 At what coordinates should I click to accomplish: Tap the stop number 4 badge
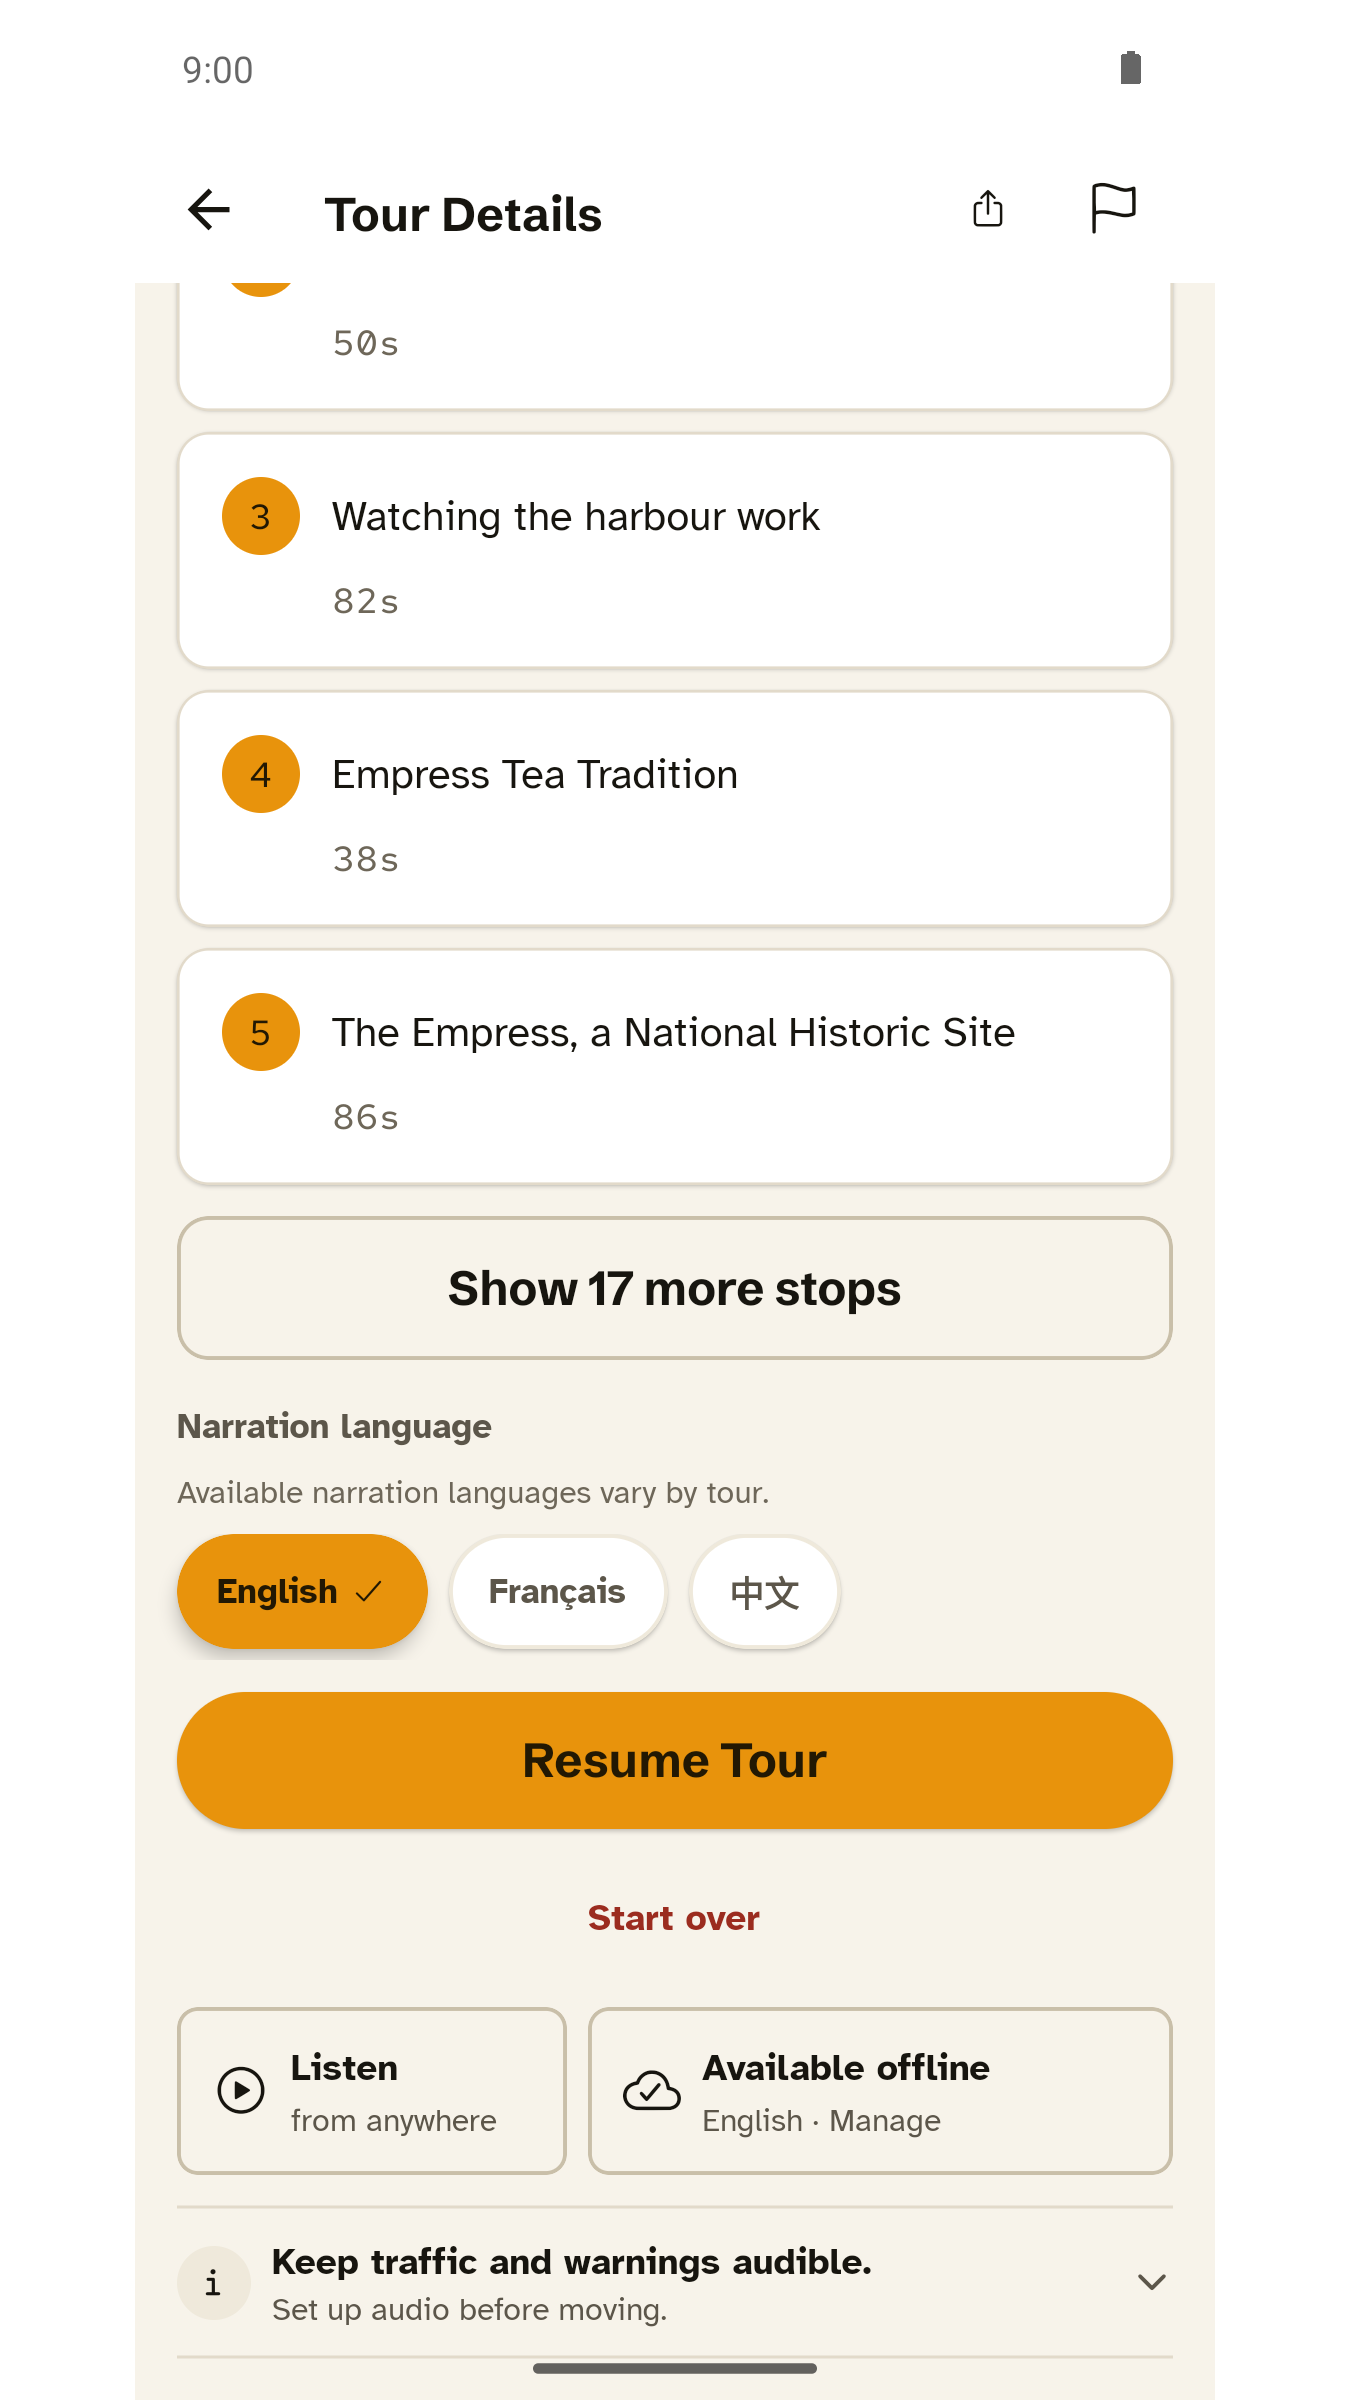point(261,774)
